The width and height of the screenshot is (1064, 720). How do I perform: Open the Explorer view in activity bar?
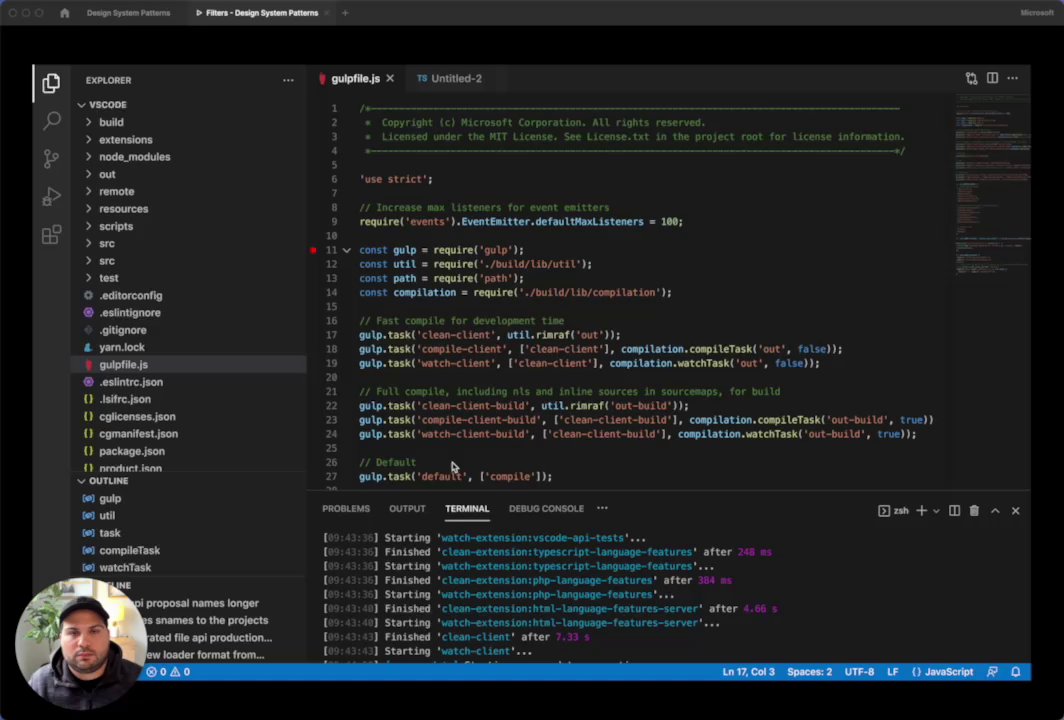click(51, 83)
